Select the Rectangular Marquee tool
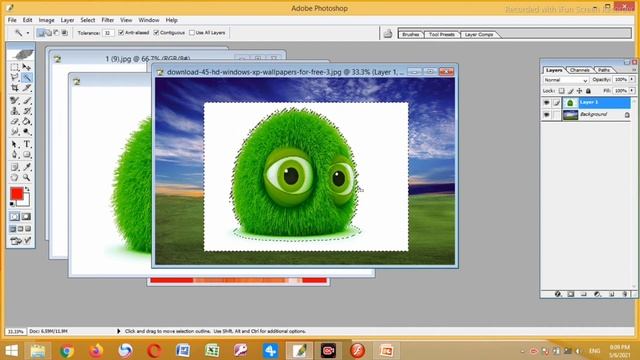This screenshot has width=640, height=360. pyautogui.click(x=15, y=67)
